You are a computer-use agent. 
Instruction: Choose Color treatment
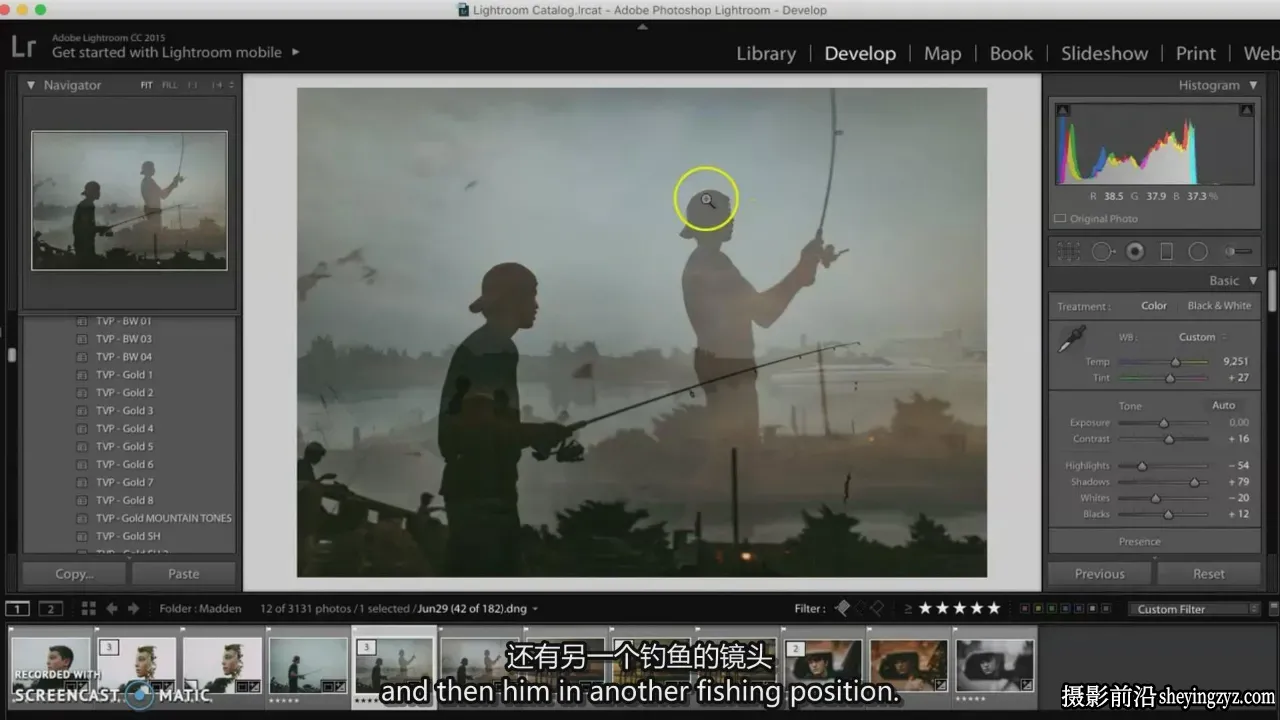pyautogui.click(x=1154, y=306)
